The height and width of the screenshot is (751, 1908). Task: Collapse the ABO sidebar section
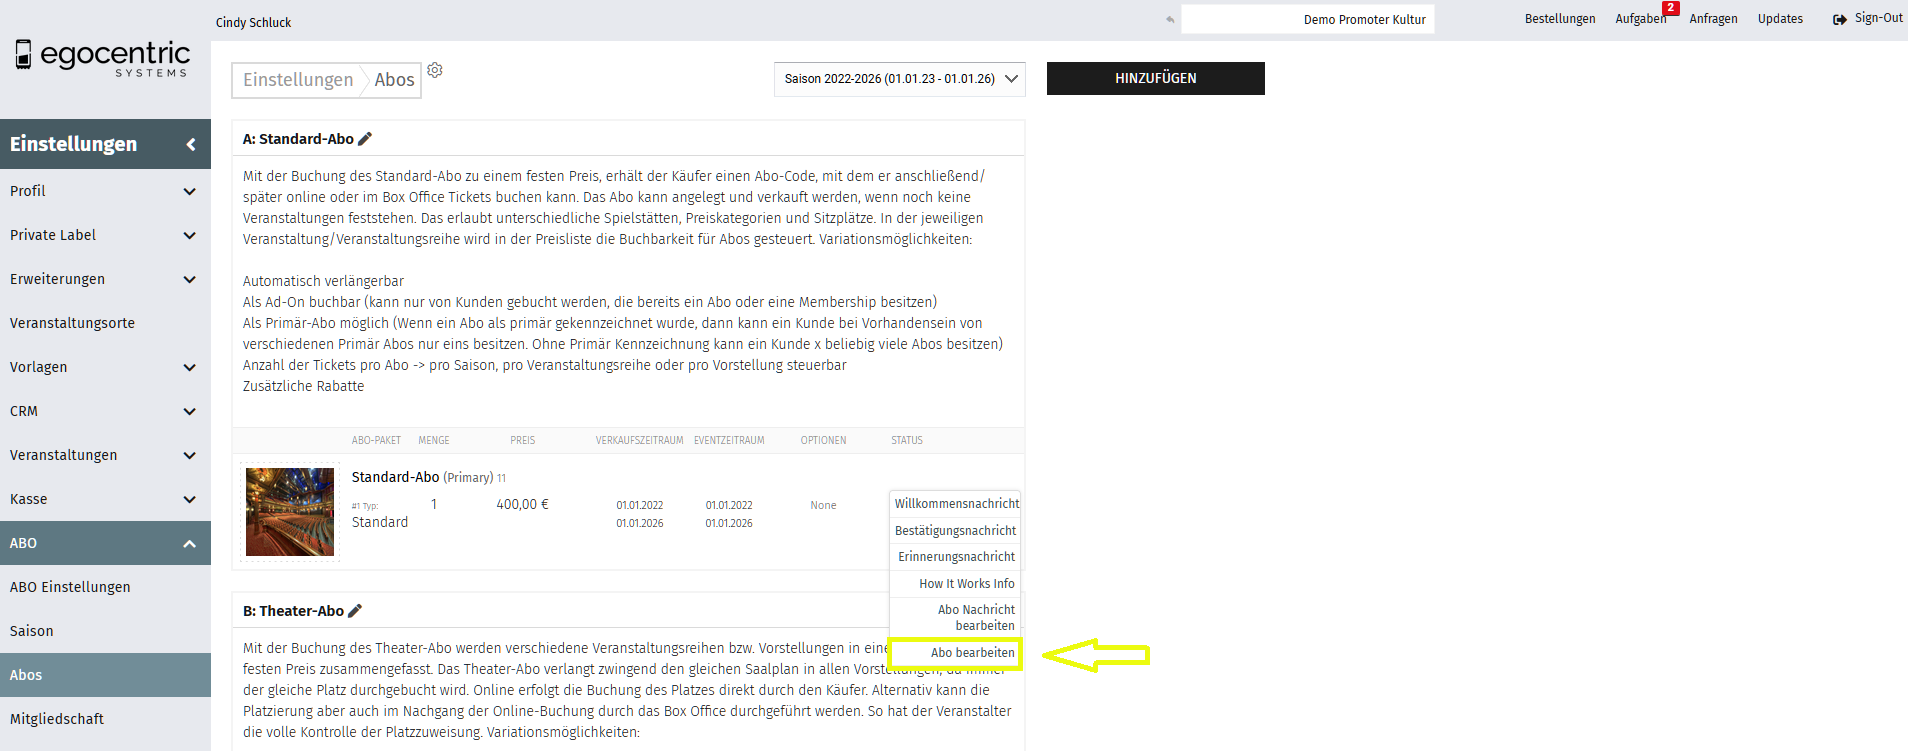click(189, 543)
